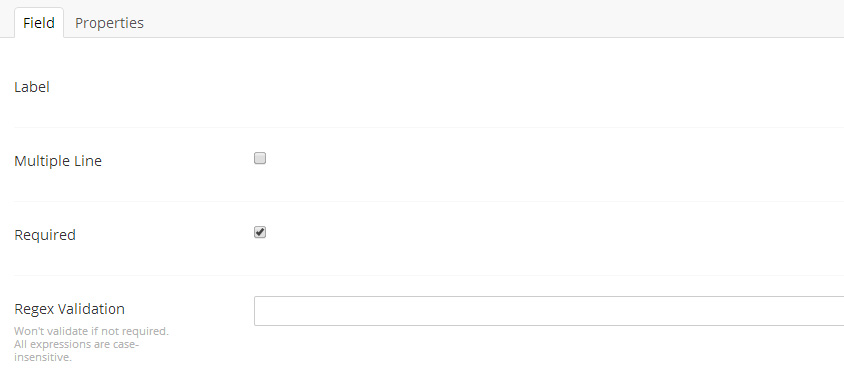
Task: Uncheck the Required checkbox
Action: (x=260, y=232)
